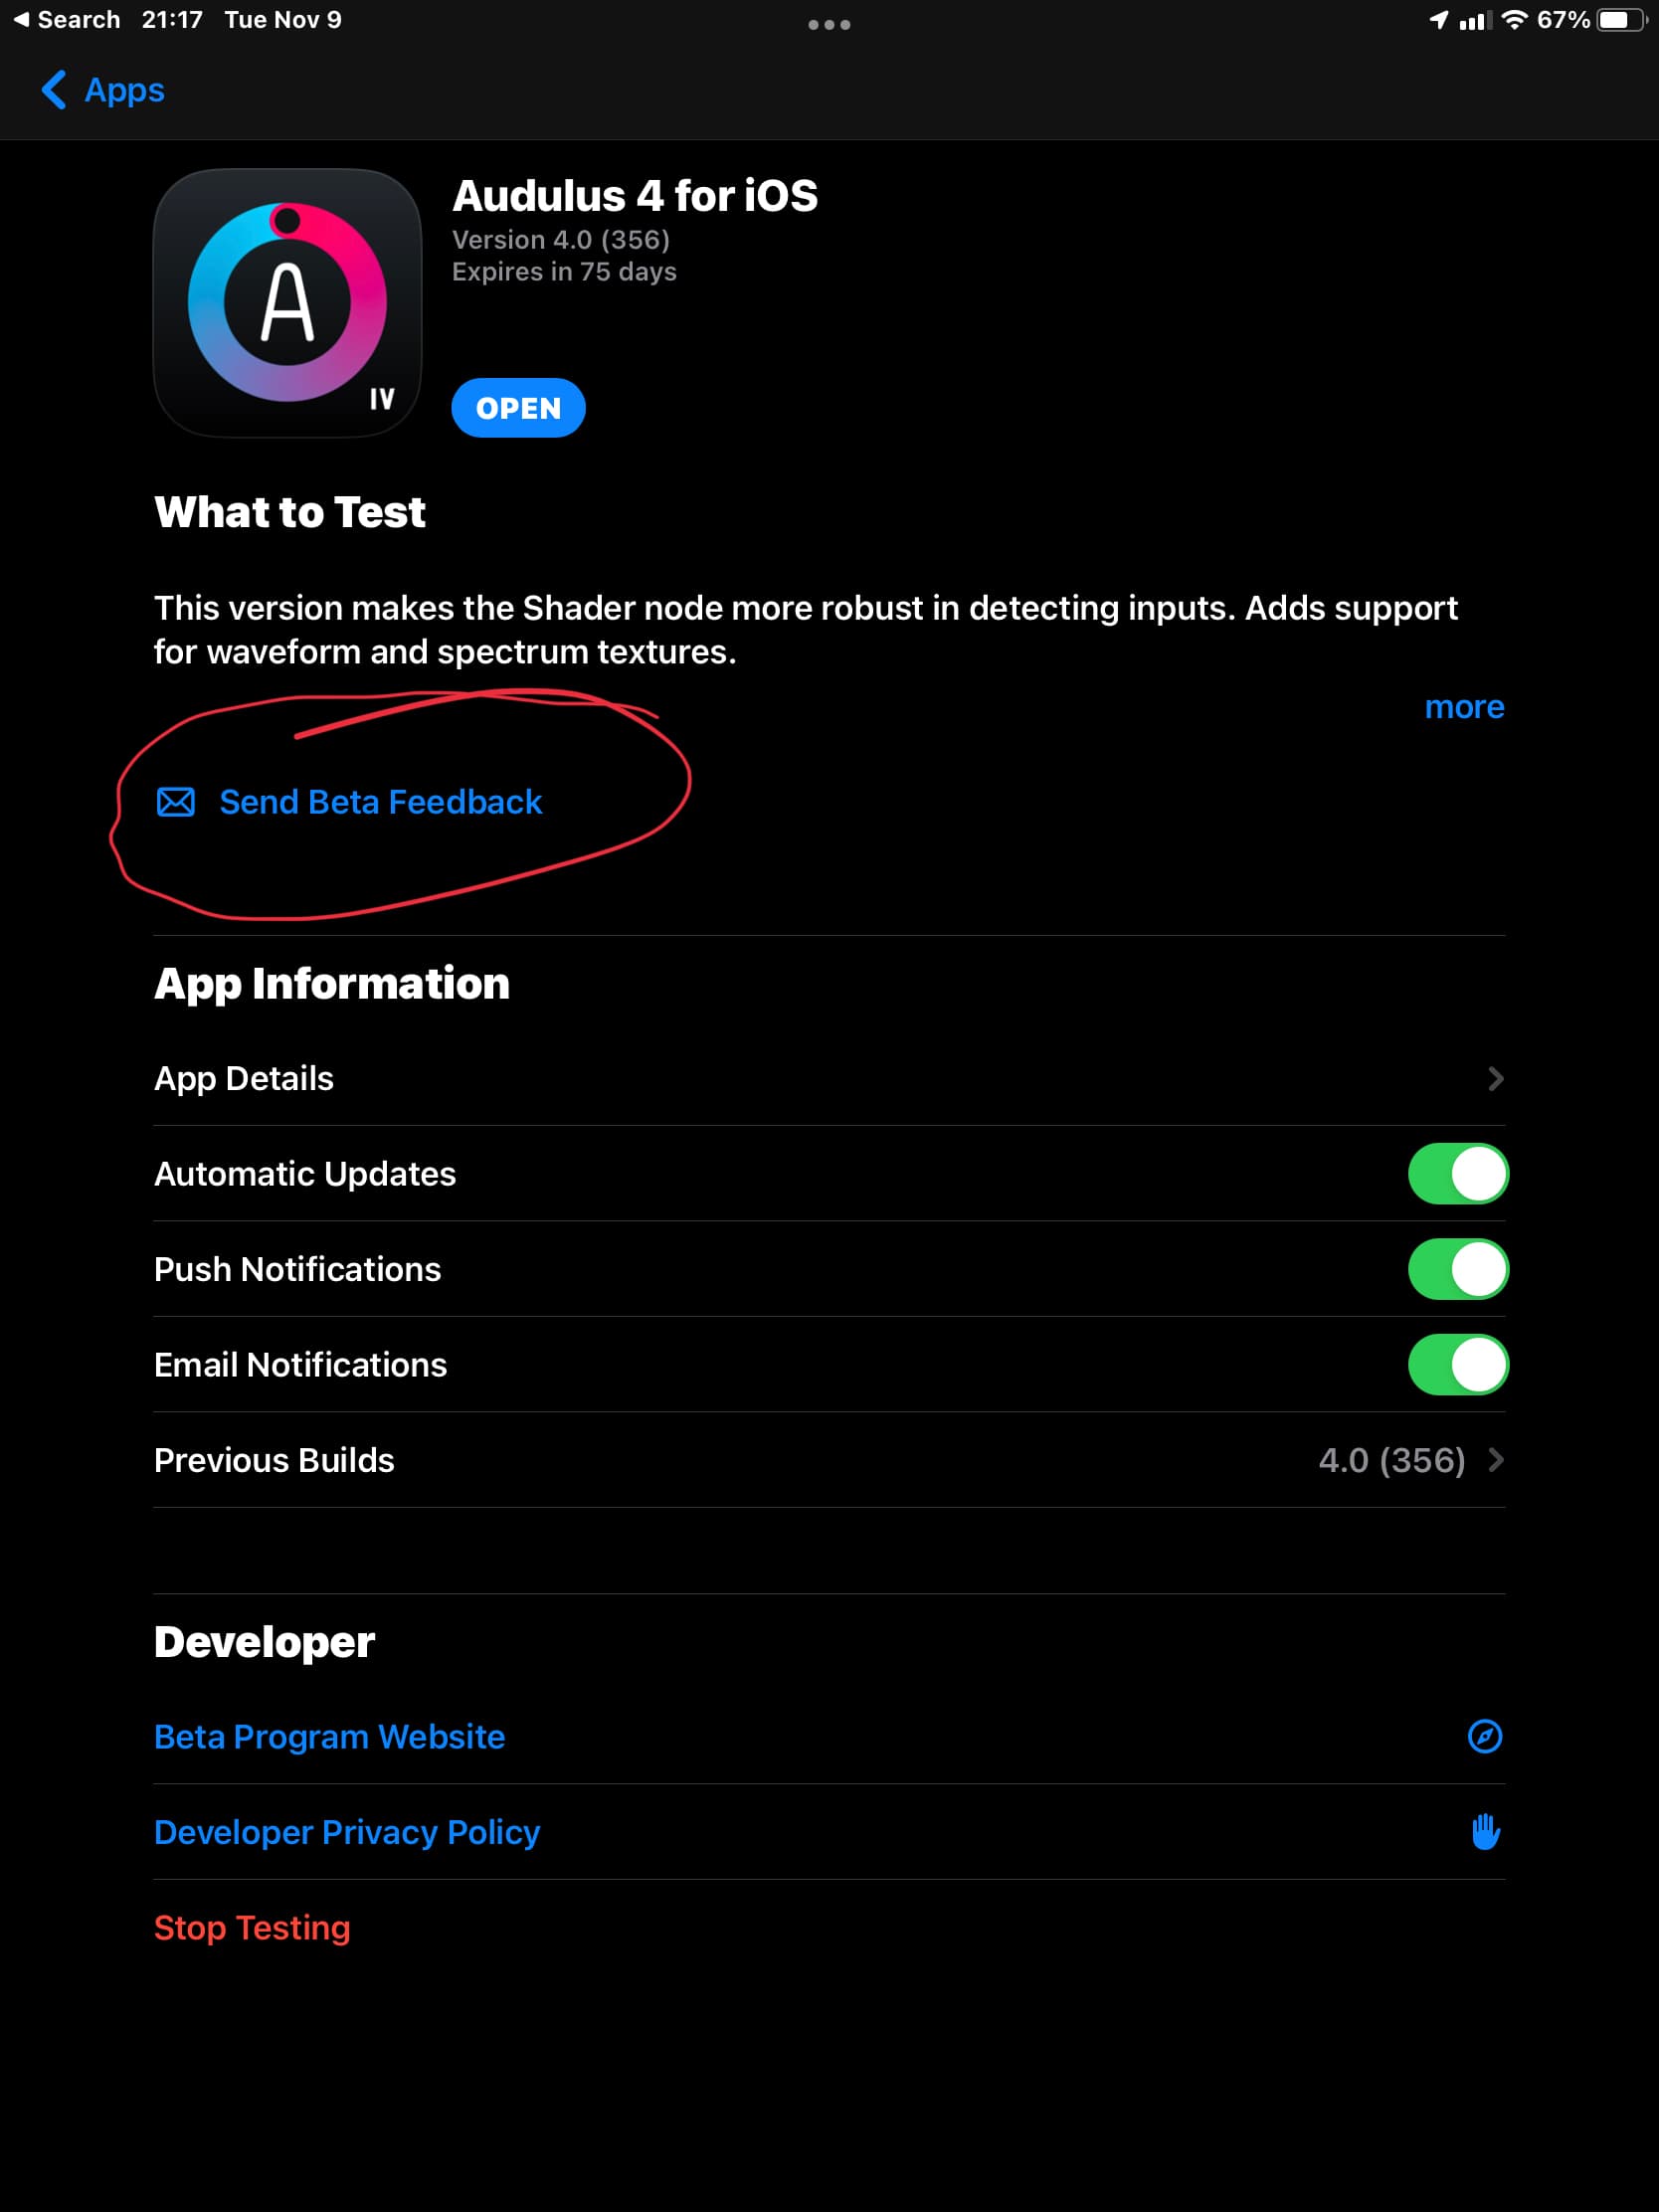Click the envelope icon beside Send Beta Feedback
The image size is (1659, 2212).
176,802
